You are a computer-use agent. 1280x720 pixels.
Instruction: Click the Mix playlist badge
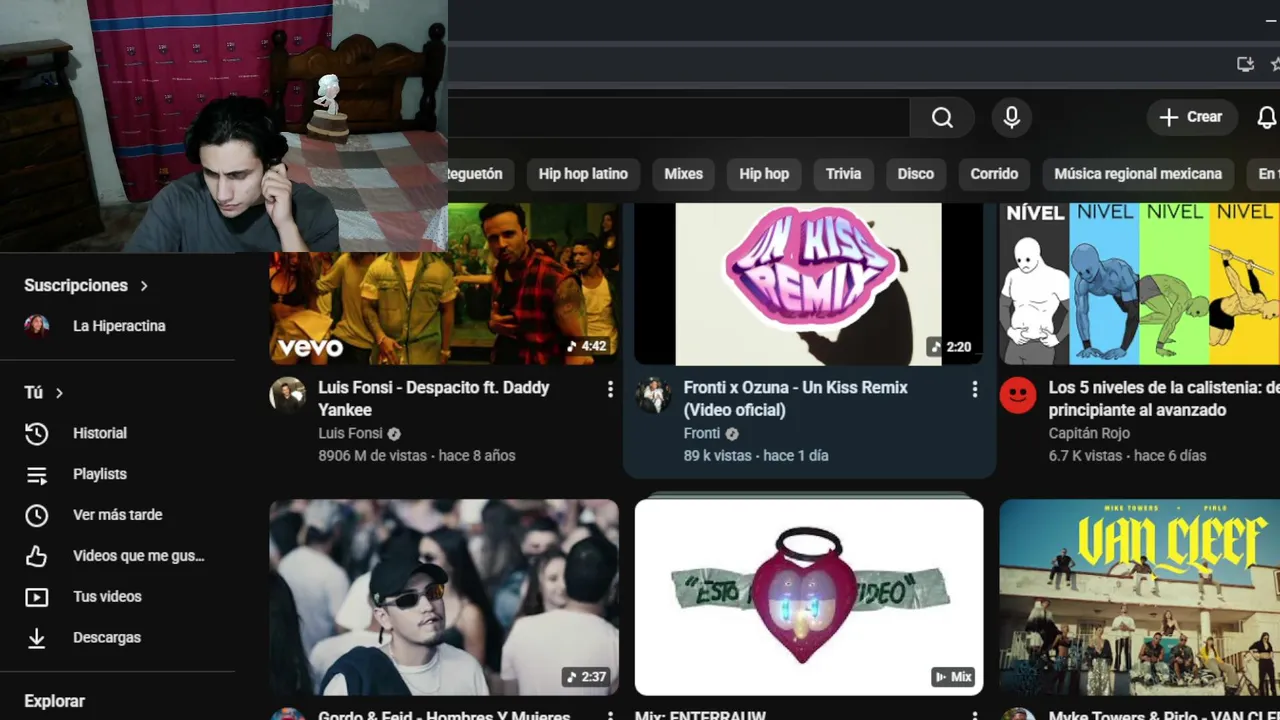(953, 677)
